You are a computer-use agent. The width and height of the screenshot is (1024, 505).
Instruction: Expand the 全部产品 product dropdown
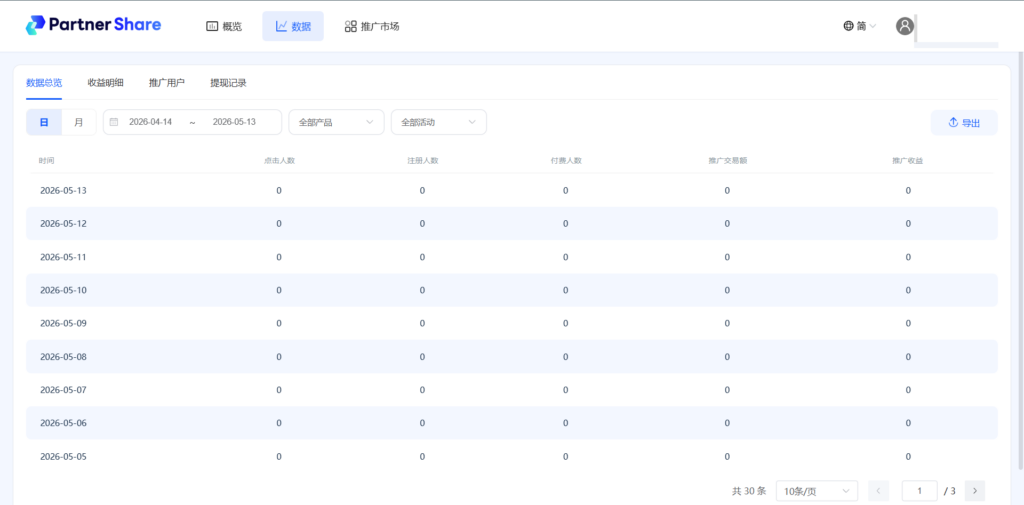[x=336, y=122]
